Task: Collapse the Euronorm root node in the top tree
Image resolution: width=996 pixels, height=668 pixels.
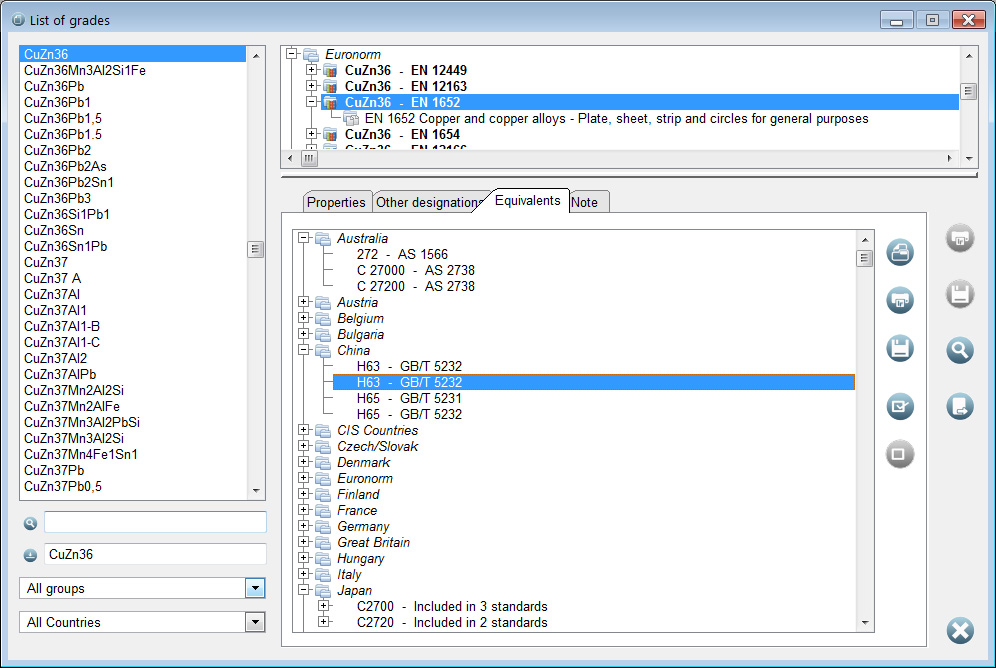Action: pos(292,53)
